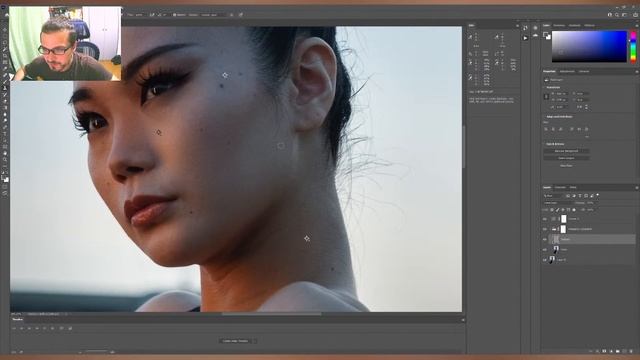Select the Eraser tool

pos(5,101)
